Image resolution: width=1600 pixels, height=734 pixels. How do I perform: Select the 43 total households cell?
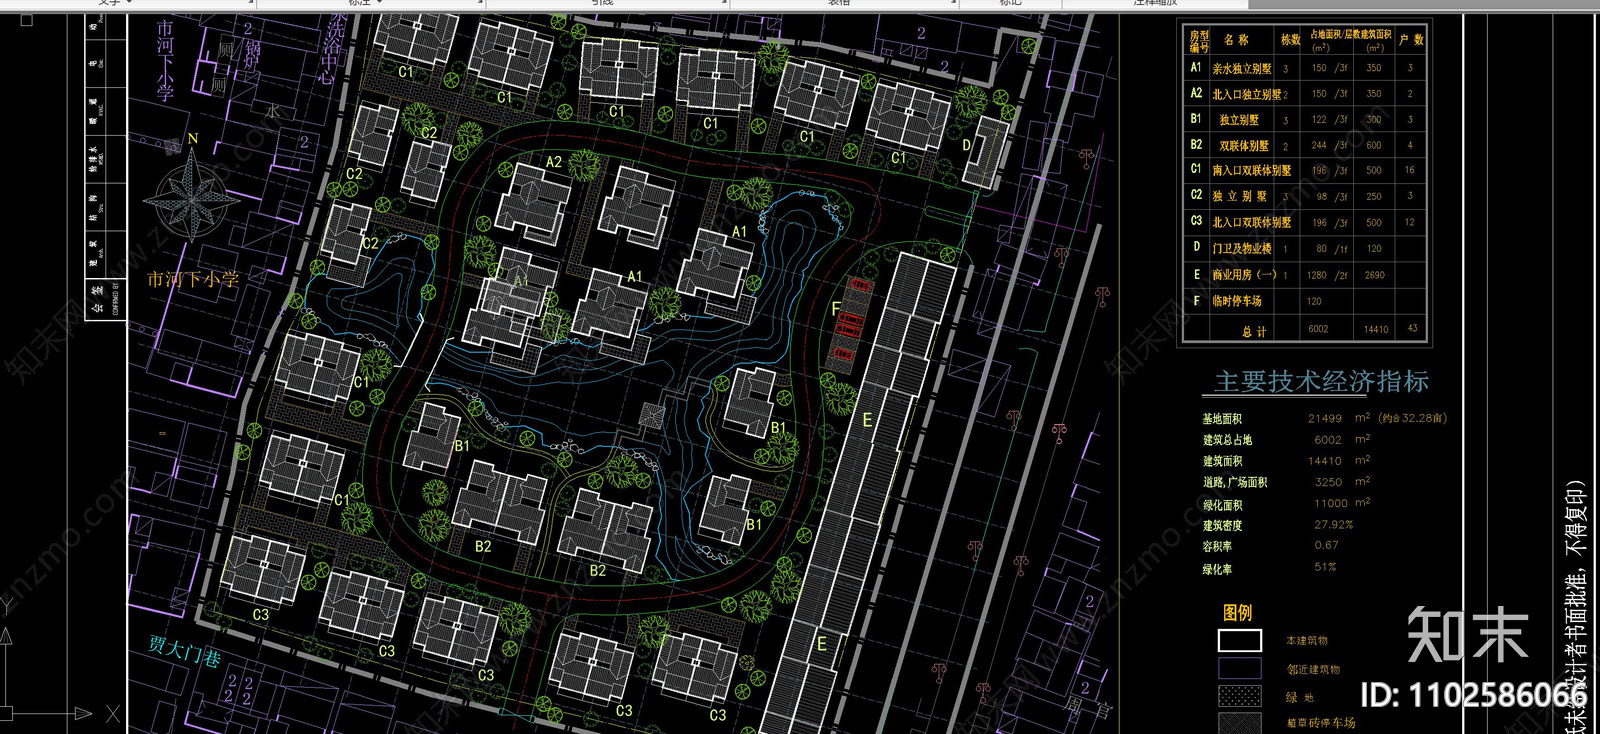point(1412,328)
